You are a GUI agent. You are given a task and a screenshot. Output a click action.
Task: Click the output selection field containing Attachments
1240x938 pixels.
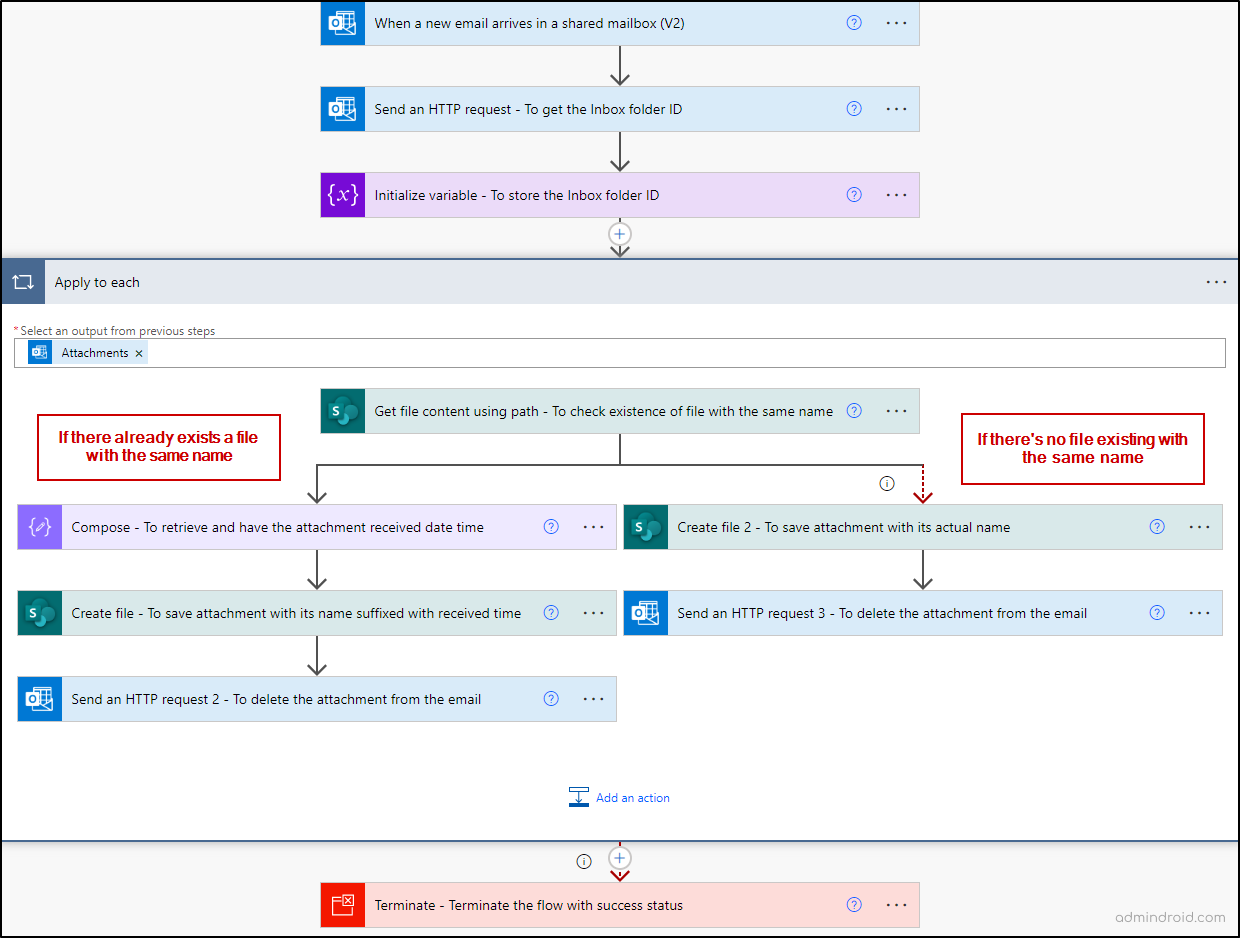(620, 353)
